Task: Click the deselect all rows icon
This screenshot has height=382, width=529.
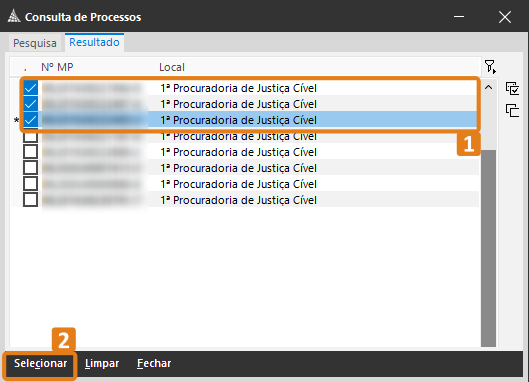Action: 512,110
